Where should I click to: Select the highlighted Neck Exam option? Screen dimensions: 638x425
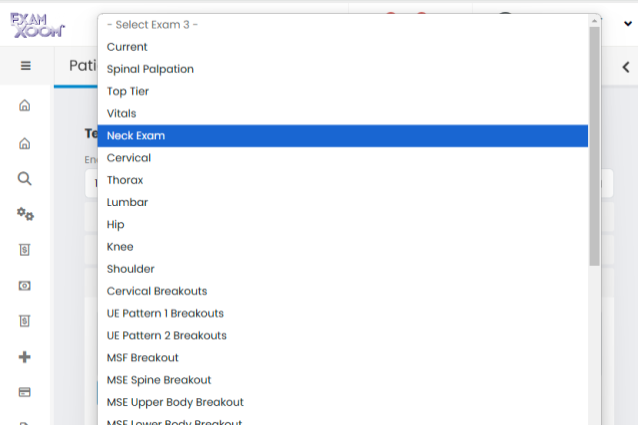click(x=136, y=135)
